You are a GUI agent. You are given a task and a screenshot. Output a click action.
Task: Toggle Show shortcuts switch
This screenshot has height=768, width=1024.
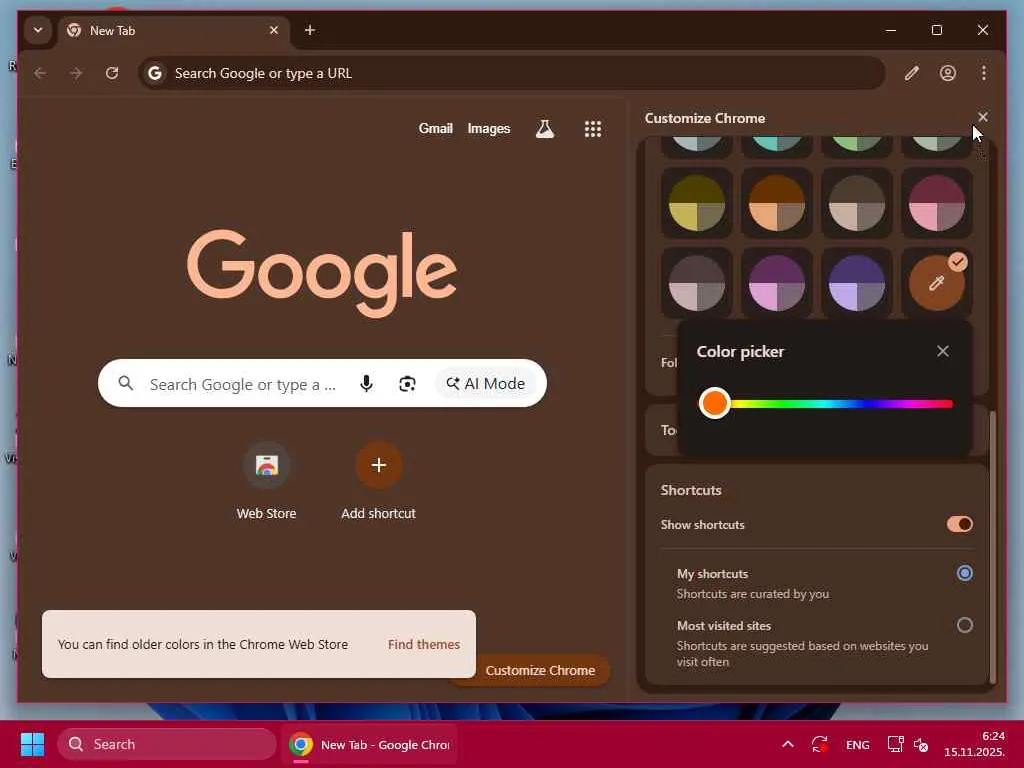959,524
